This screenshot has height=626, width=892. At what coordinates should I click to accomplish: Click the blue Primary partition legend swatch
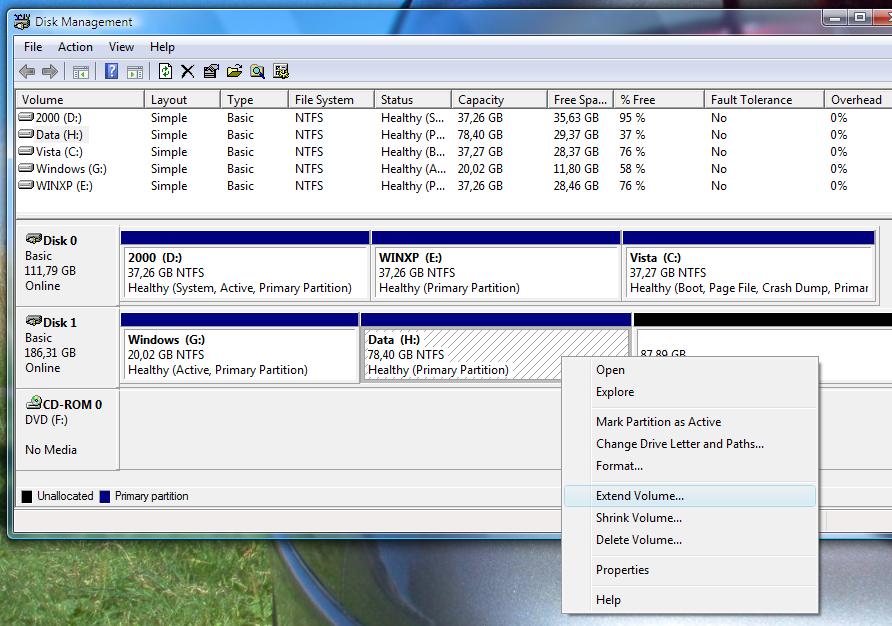click(105, 496)
